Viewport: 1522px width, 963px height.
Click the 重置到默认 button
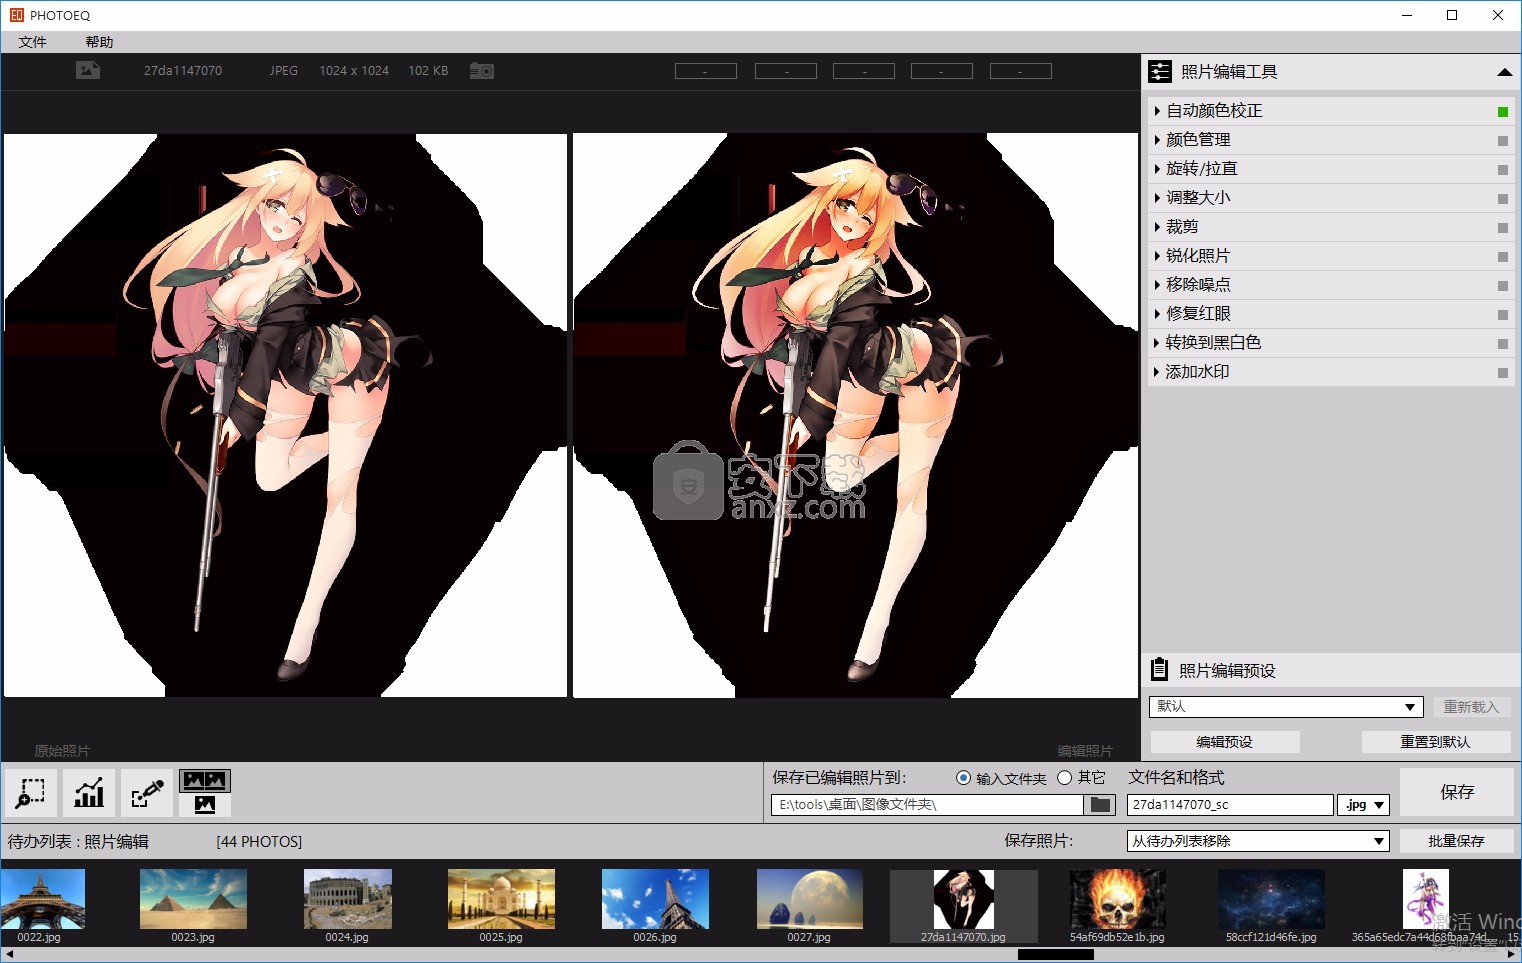tap(1435, 741)
